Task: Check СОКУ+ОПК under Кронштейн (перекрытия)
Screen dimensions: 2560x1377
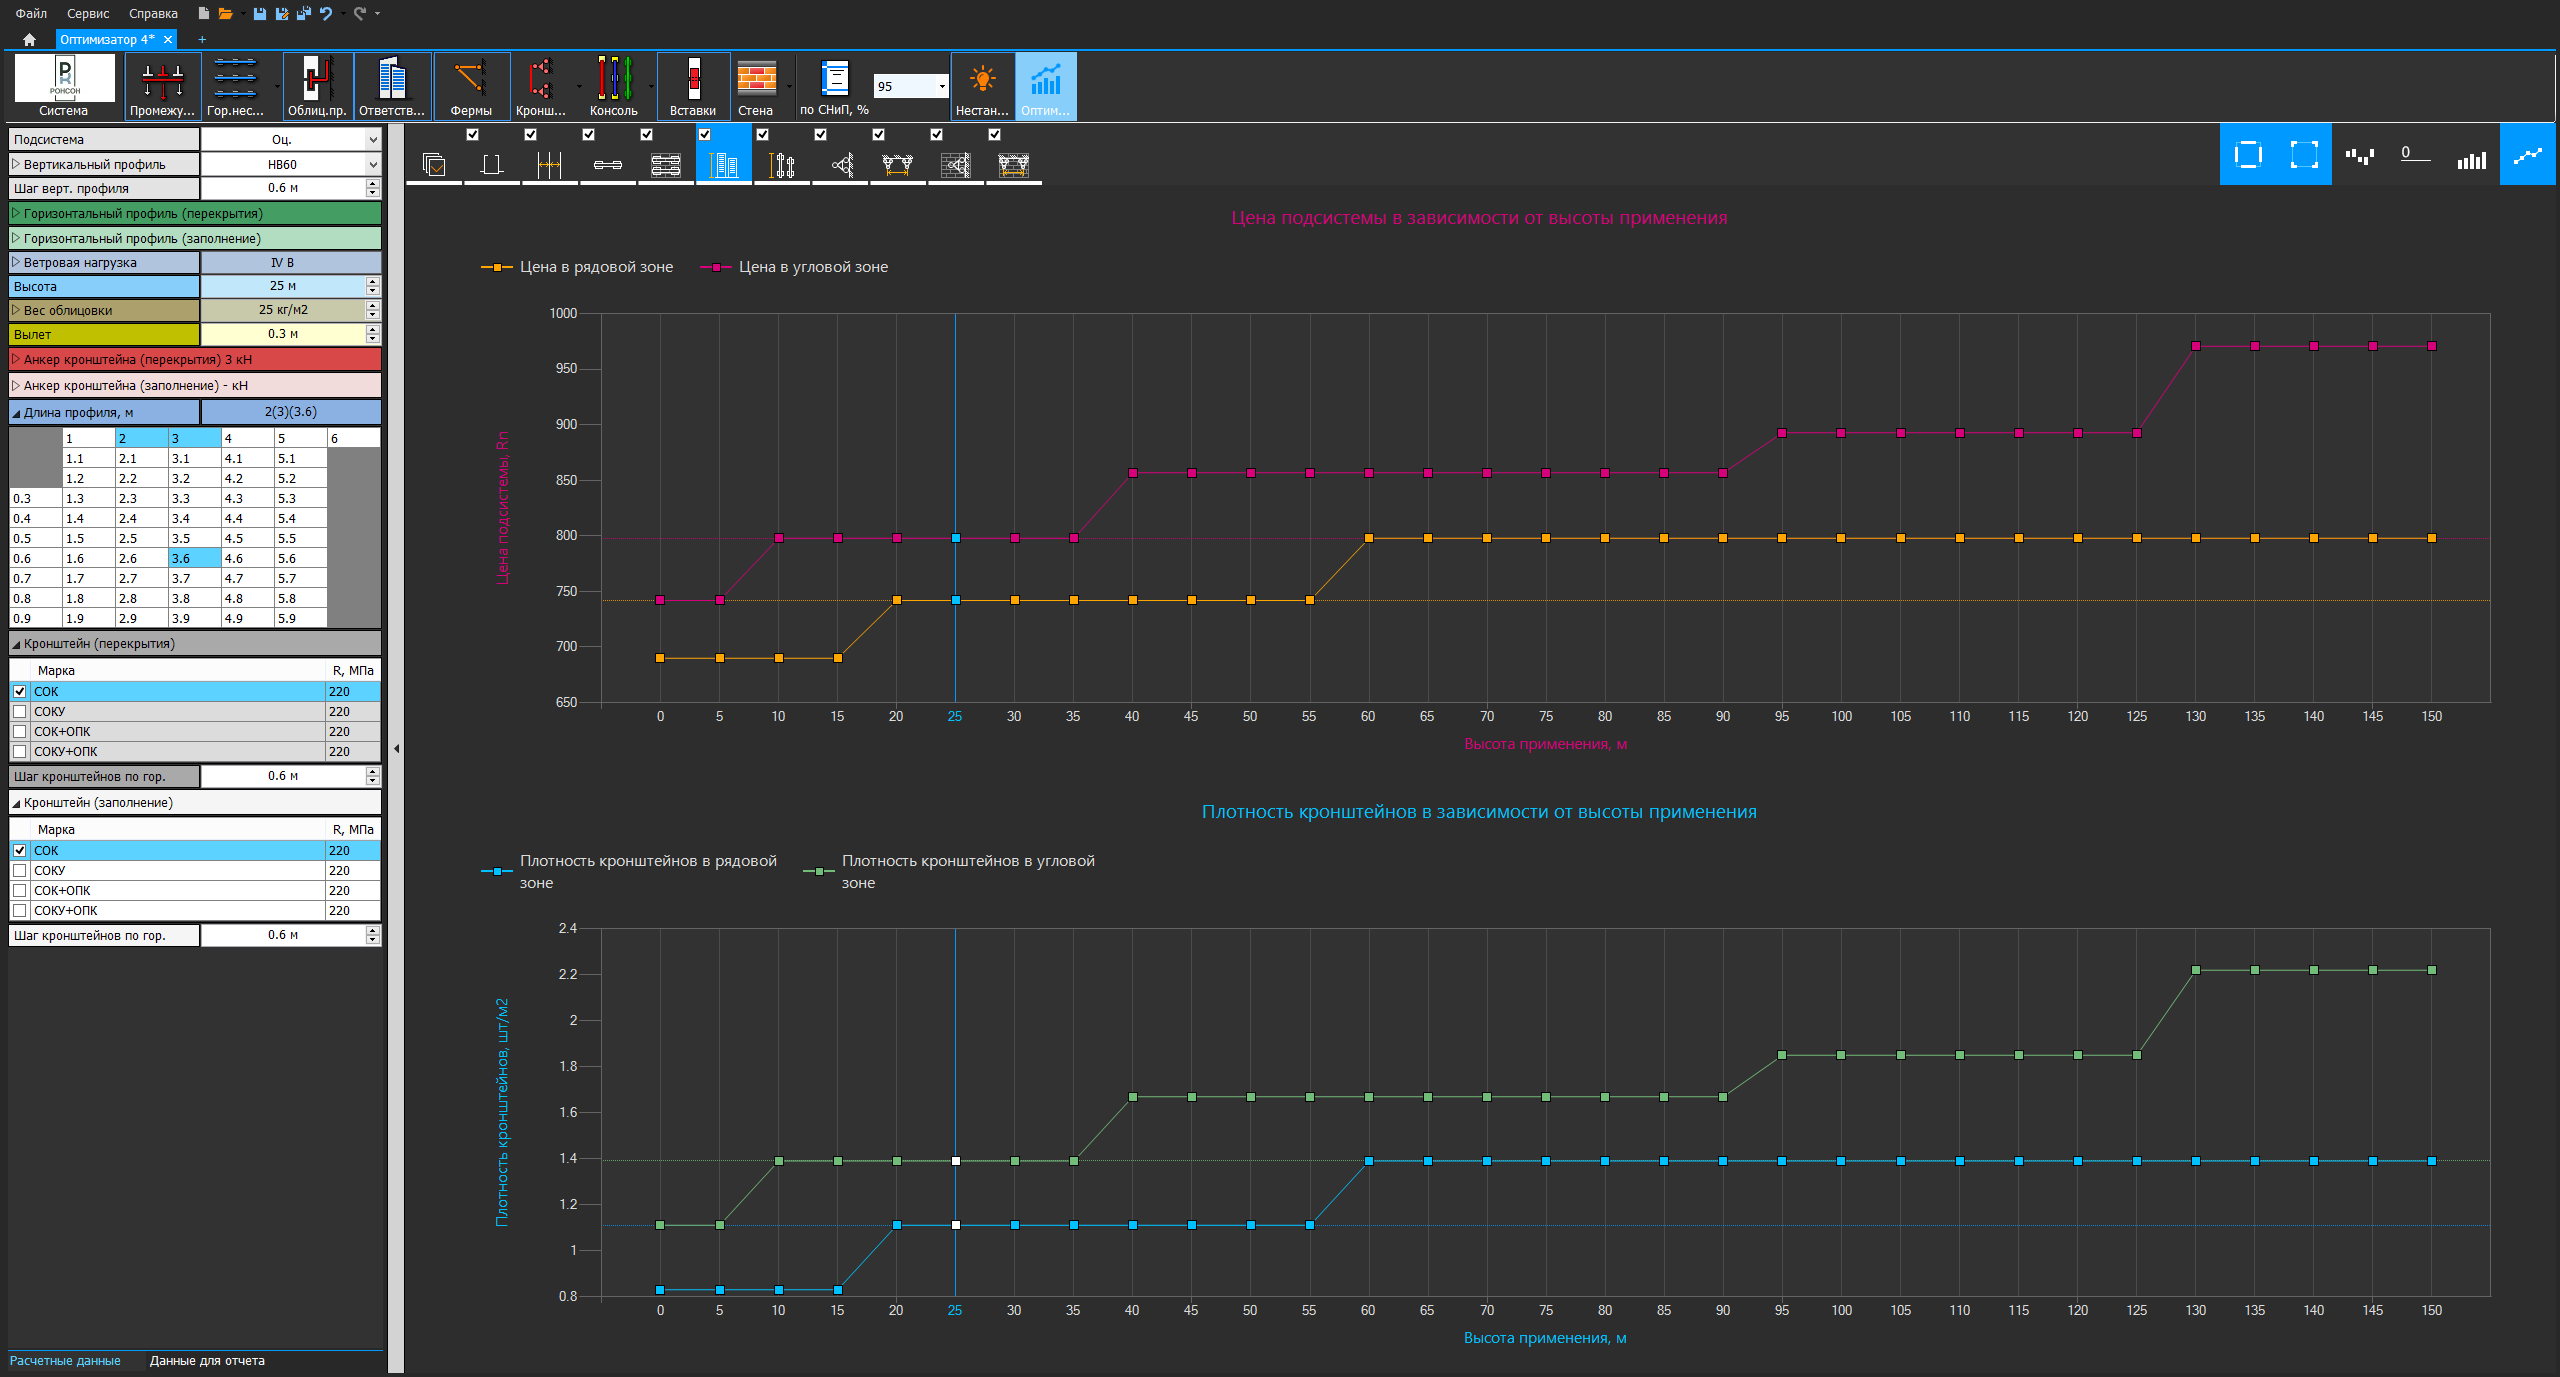Action: point(20,752)
